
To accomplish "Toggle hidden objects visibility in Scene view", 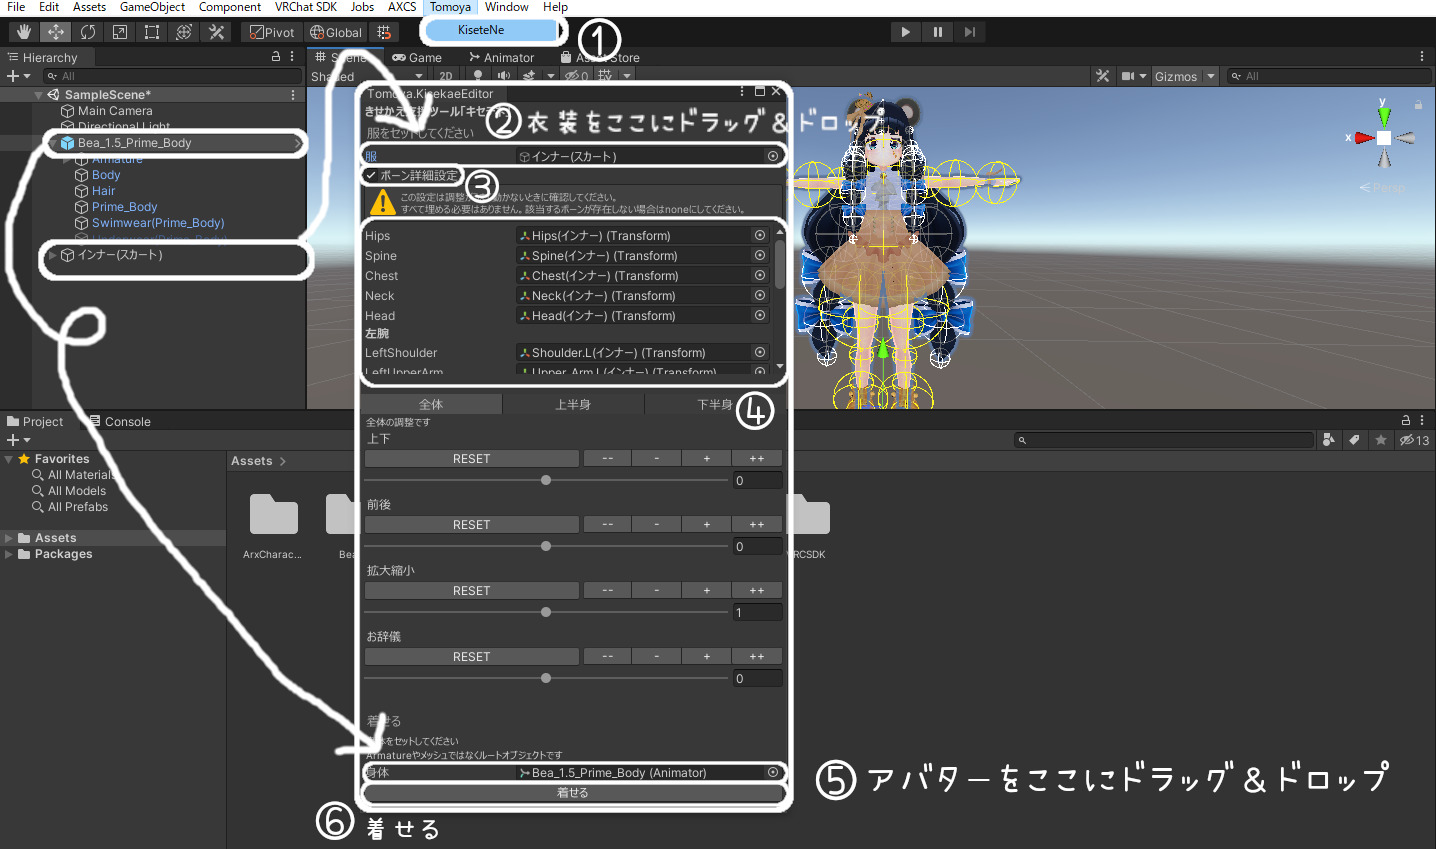I will pyautogui.click(x=576, y=76).
